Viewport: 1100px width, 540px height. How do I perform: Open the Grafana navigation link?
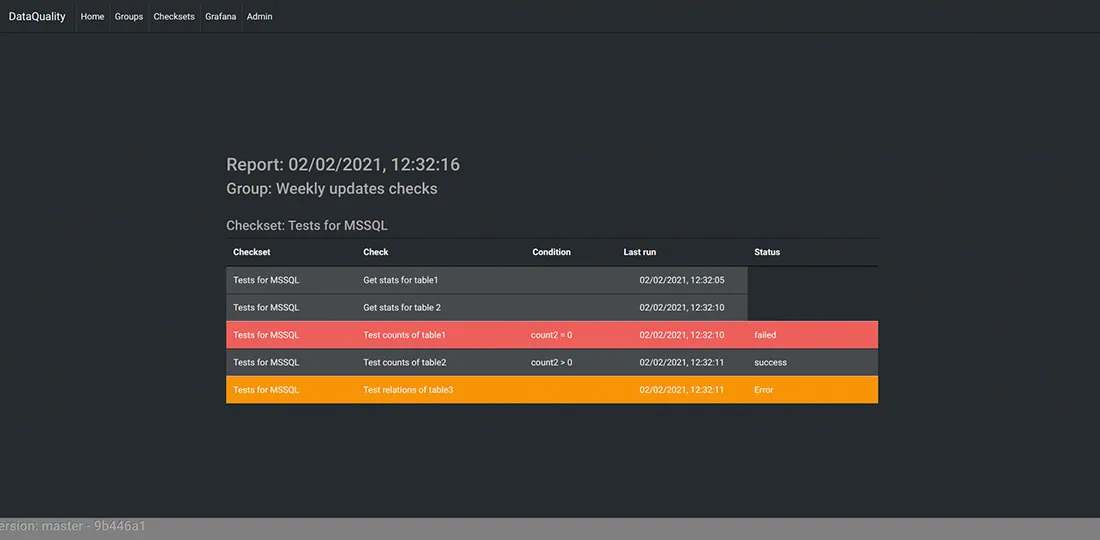221,17
